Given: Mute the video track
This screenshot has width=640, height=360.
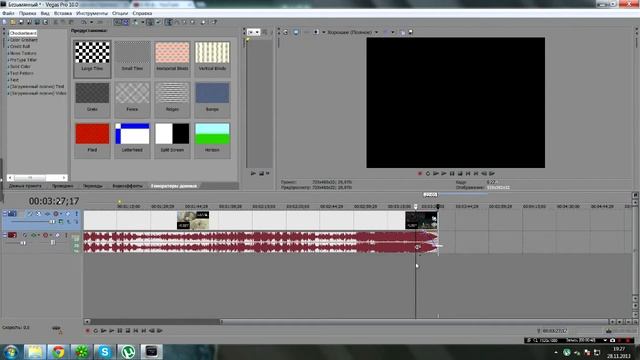Looking at the screenshot, I should 68,213.
